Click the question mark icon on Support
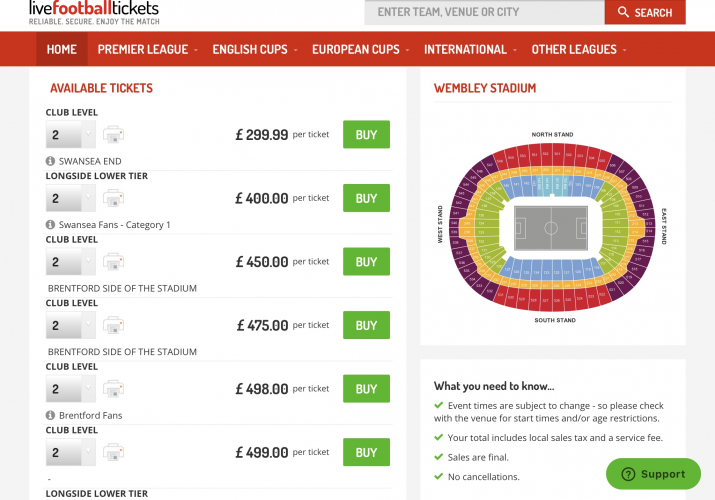Viewport: 715px width, 500px height. [x=628, y=474]
